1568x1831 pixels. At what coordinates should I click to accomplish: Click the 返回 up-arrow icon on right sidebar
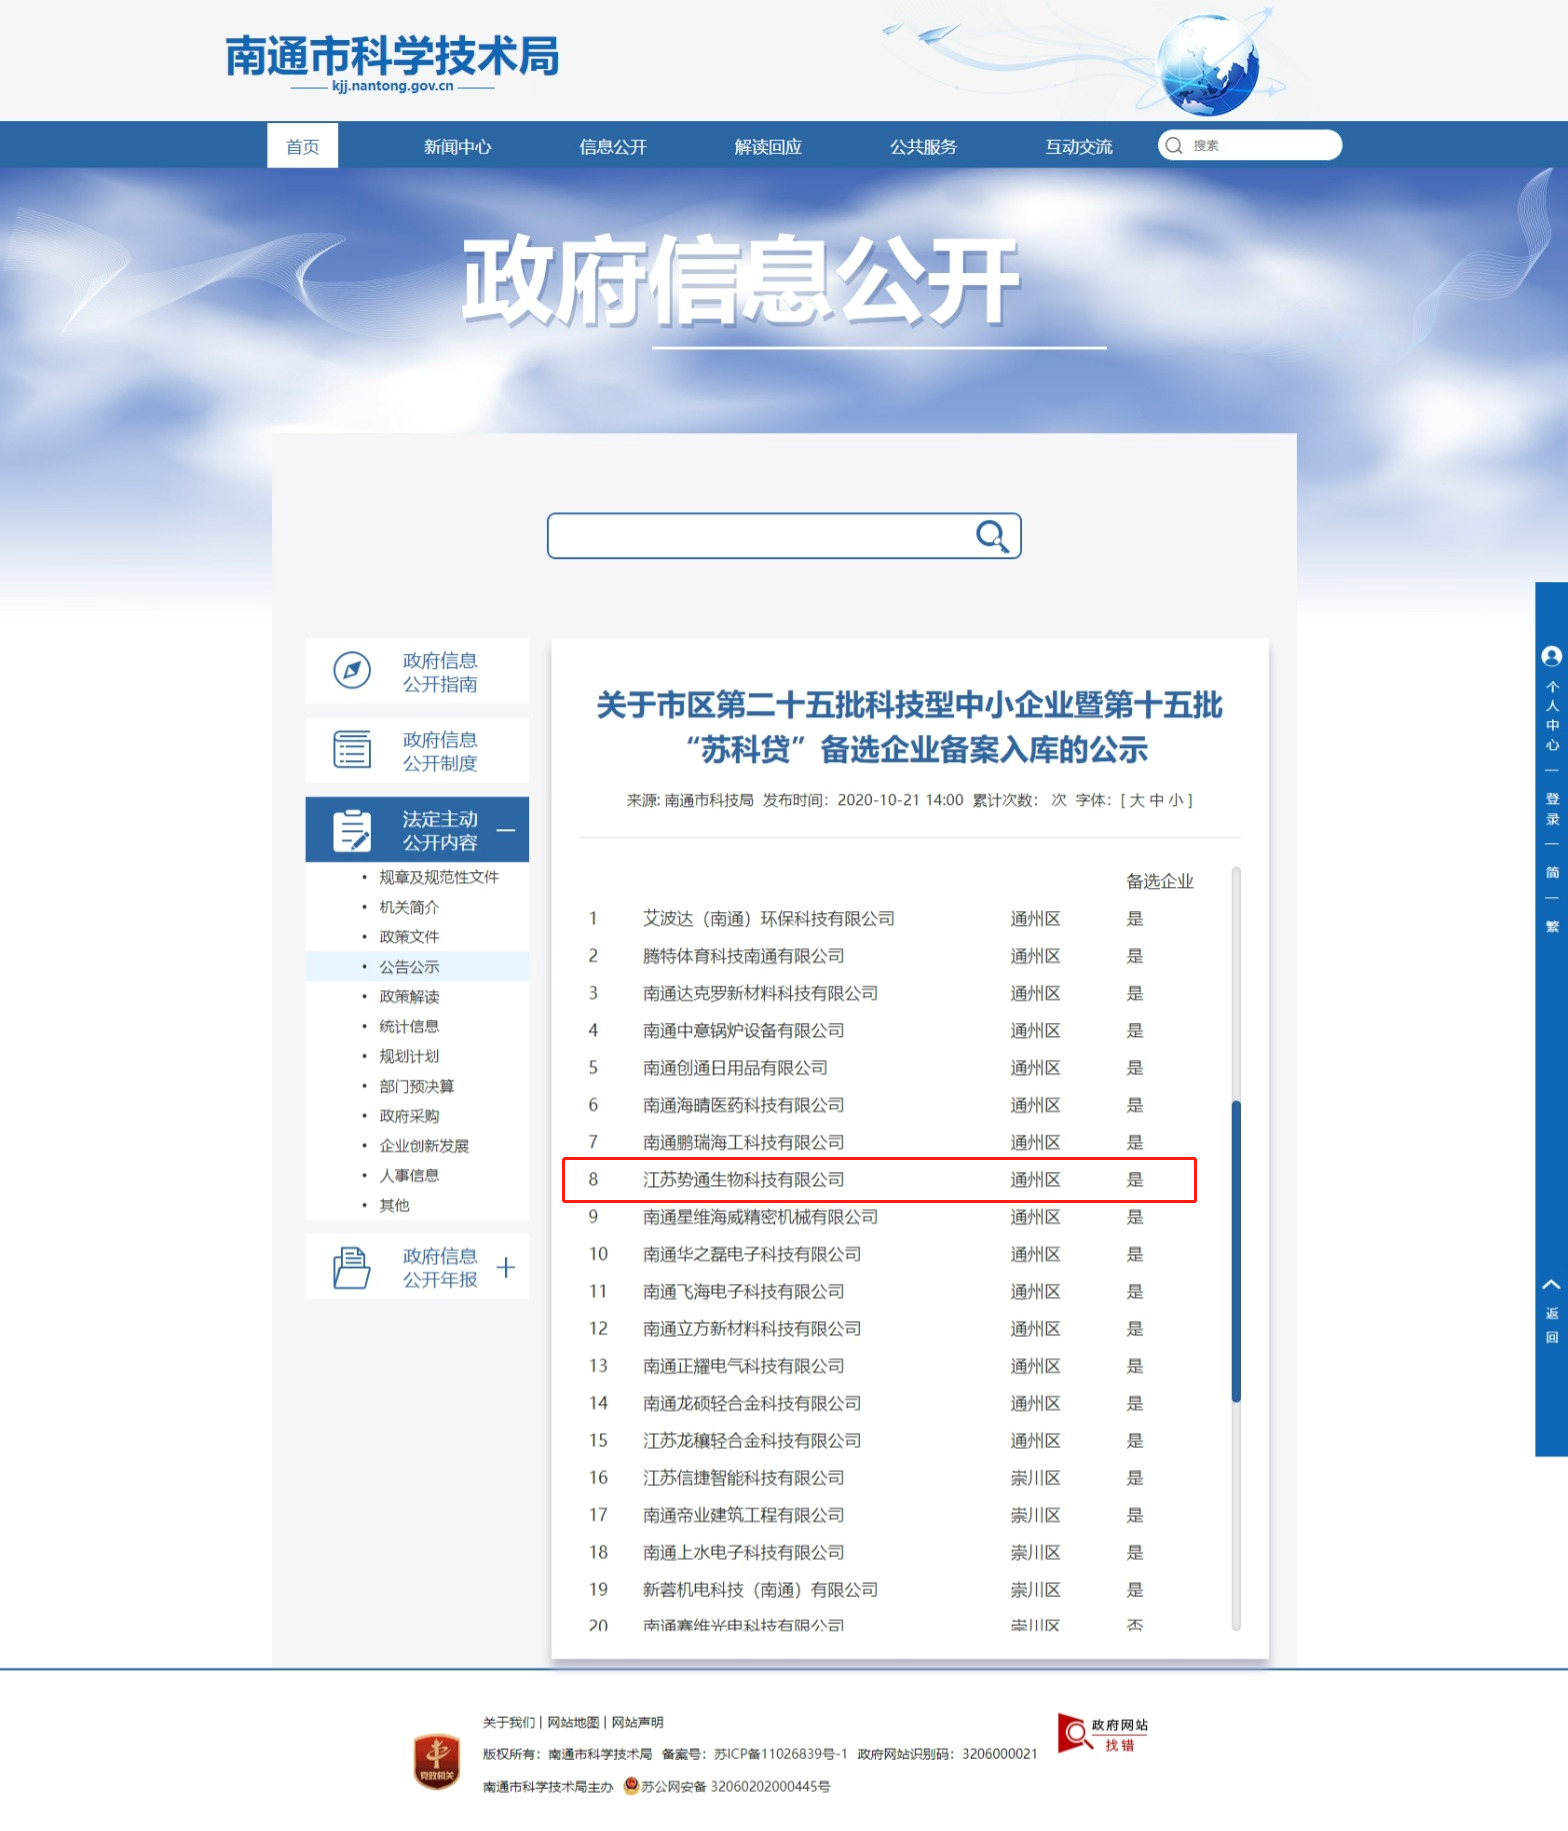(1551, 1285)
